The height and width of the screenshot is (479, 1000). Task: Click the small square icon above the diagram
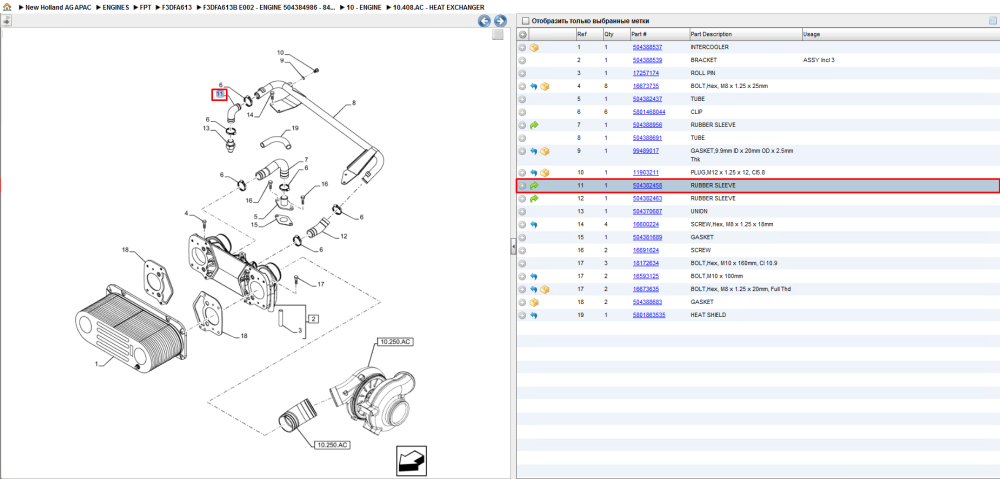click(498, 35)
